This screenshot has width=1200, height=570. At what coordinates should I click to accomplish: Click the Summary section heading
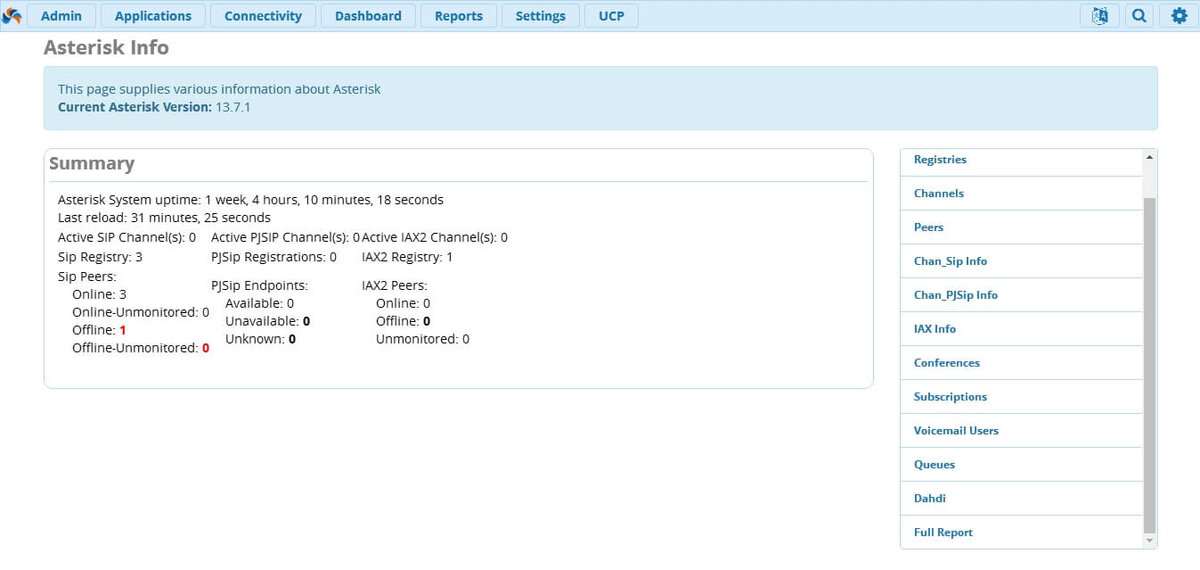(91, 164)
